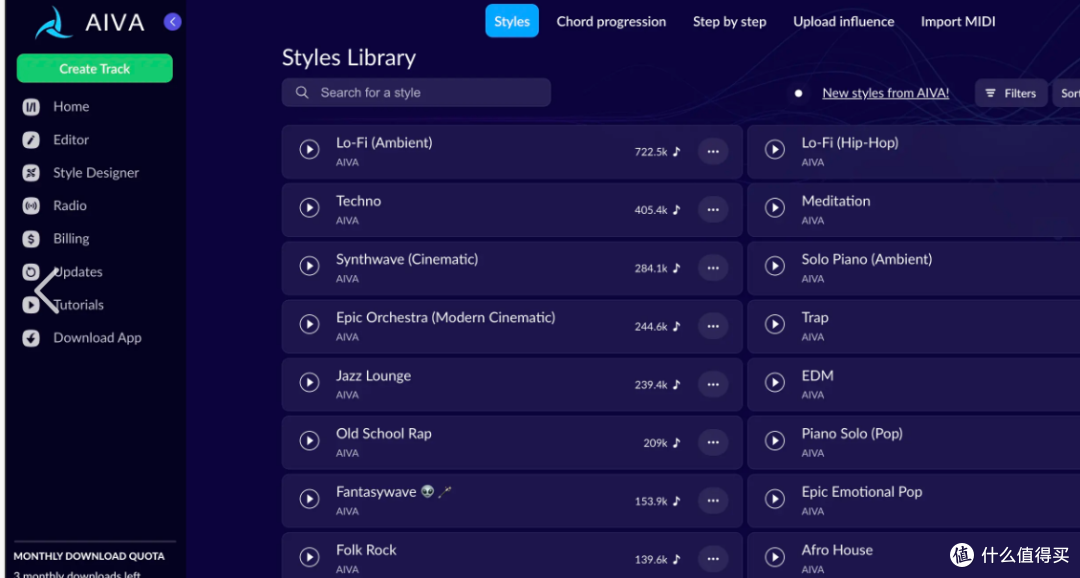Play the Piano Solo (Pop) preview
This screenshot has height=578, width=1080.
pos(775,440)
